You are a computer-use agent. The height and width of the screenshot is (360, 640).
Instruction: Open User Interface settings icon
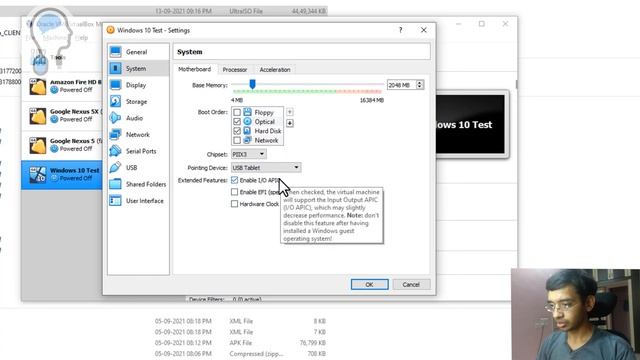116,200
